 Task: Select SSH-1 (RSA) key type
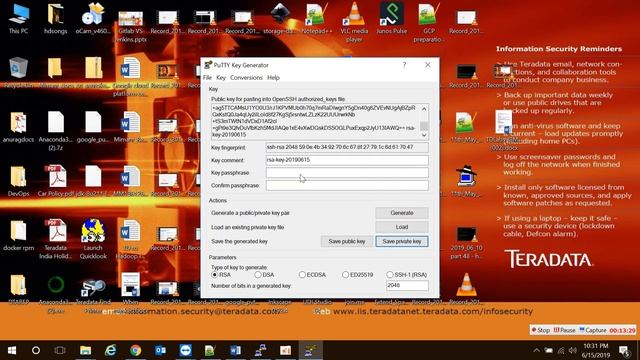tap(406, 275)
